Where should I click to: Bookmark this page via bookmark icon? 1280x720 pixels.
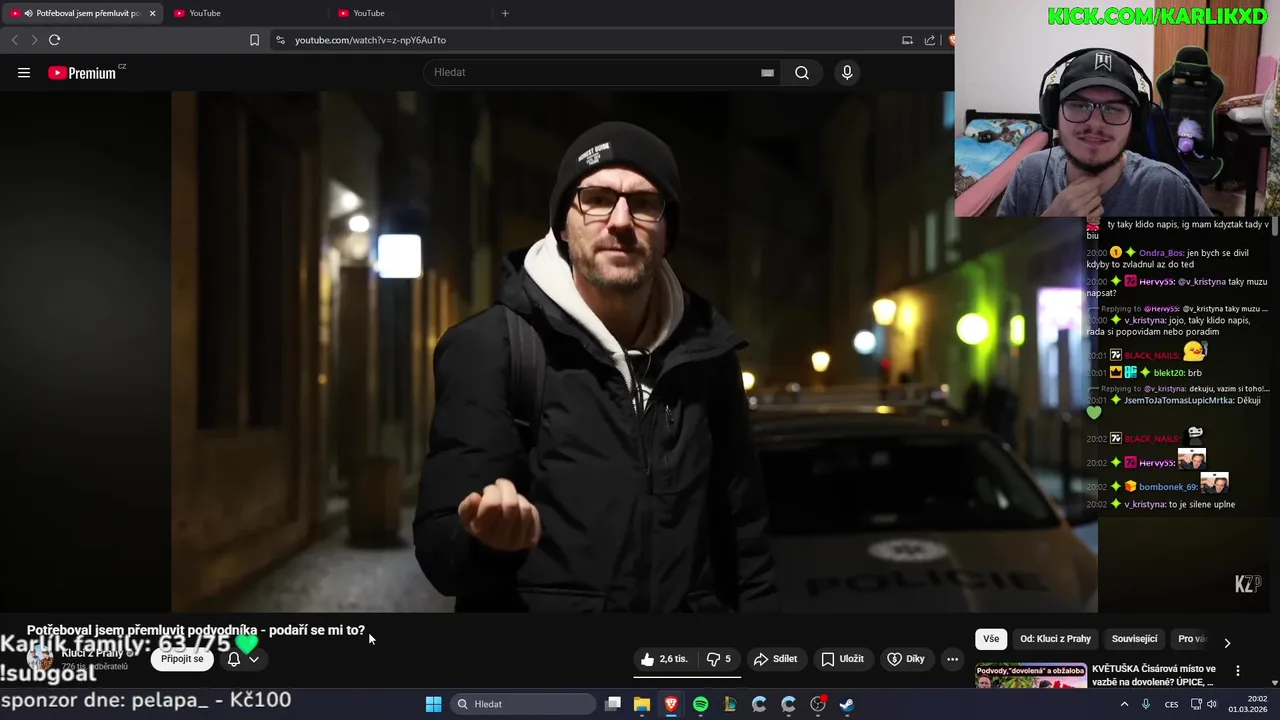tap(254, 40)
